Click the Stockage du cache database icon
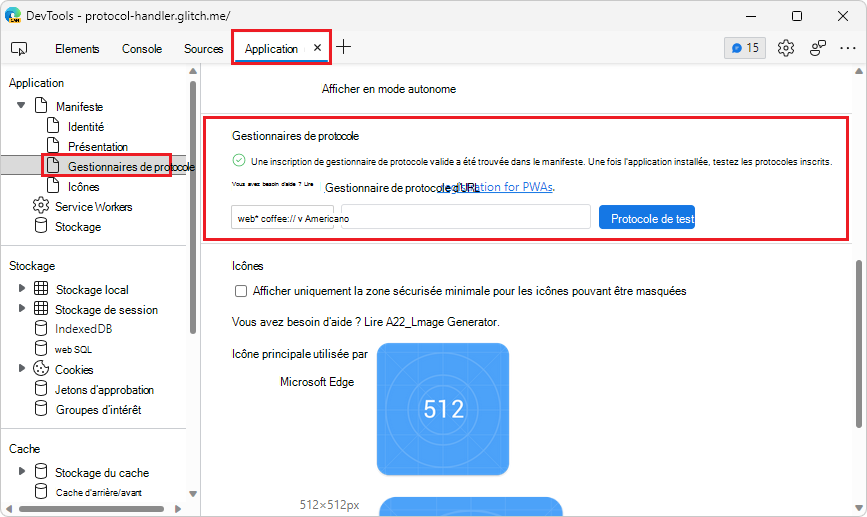 click(x=41, y=471)
